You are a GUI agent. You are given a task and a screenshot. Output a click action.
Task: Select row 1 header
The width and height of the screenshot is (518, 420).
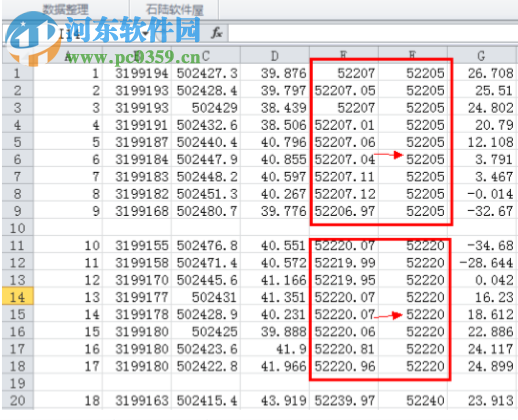(18, 73)
